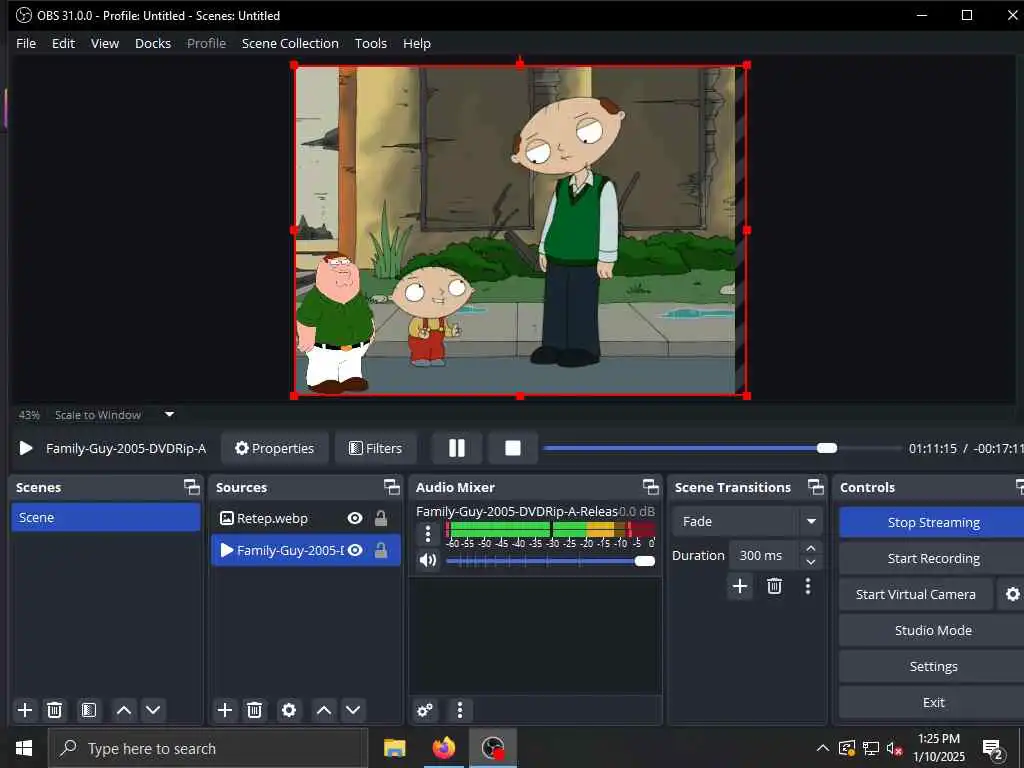Pop out the Sources dock

pos(392,487)
